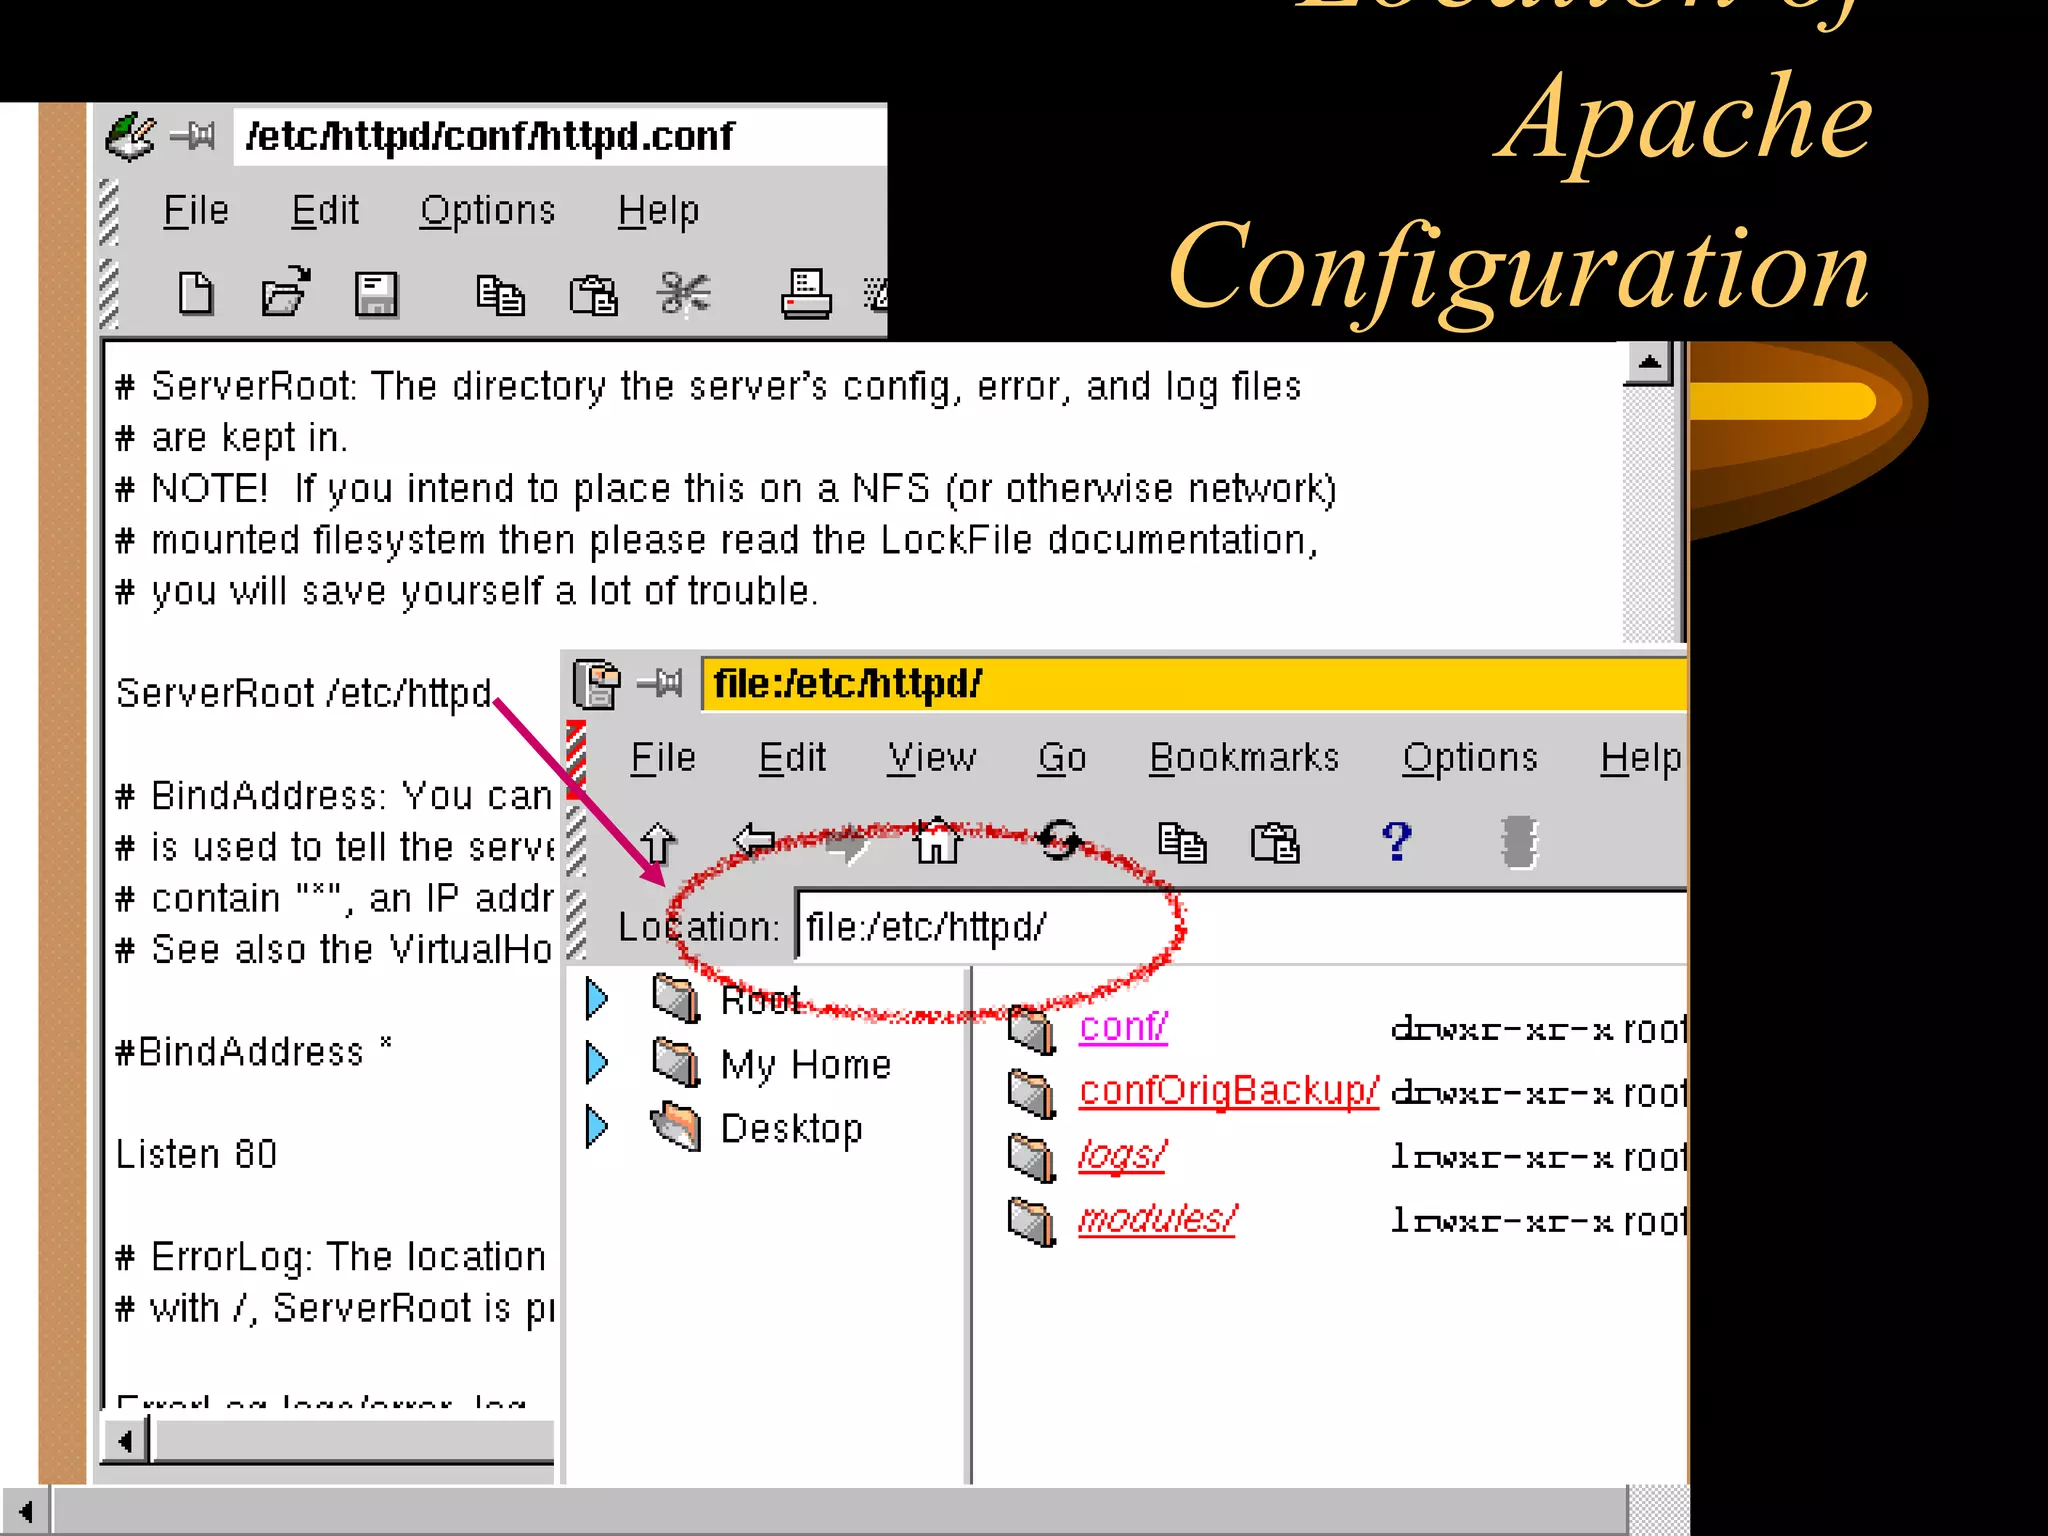Screen dimensions: 2048x1536
Task: Click the folder icon beside modules/
Action: pyautogui.click(x=1032, y=1221)
